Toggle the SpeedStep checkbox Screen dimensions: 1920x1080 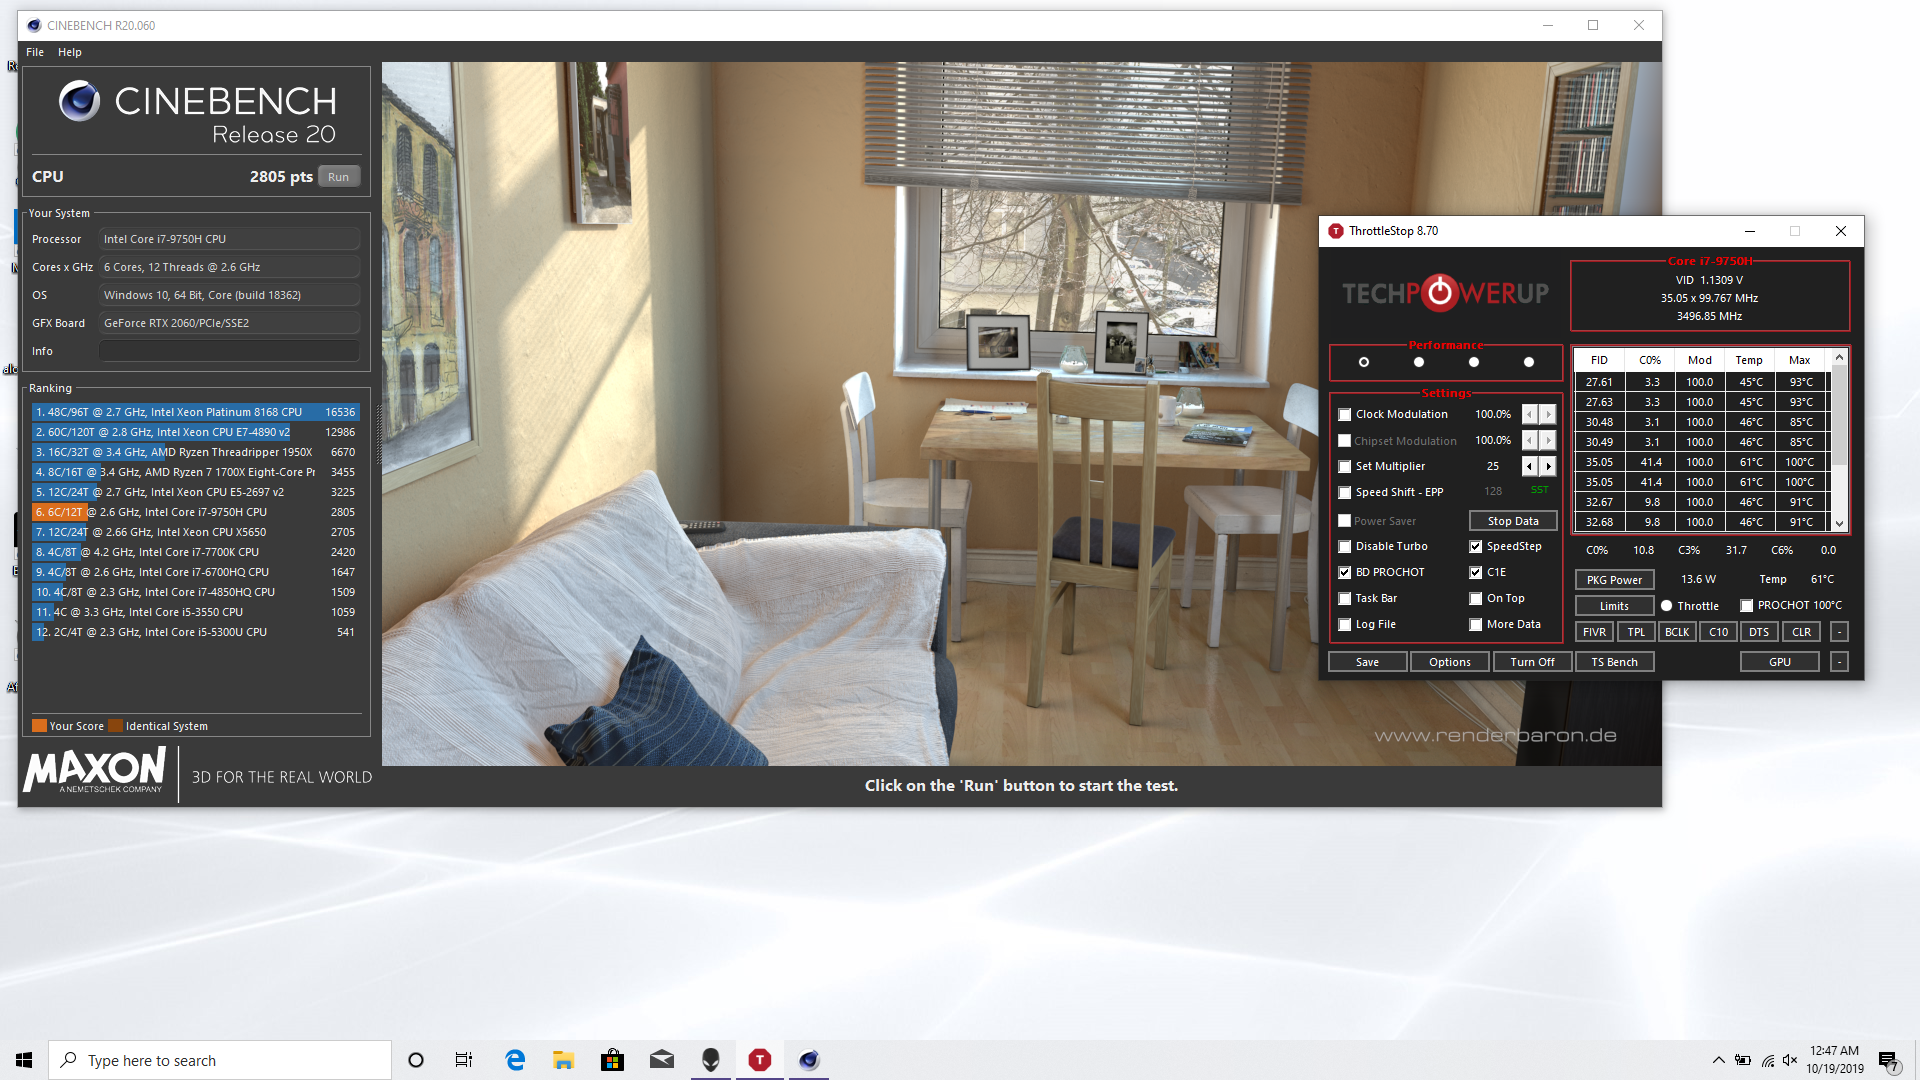click(1475, 547)
